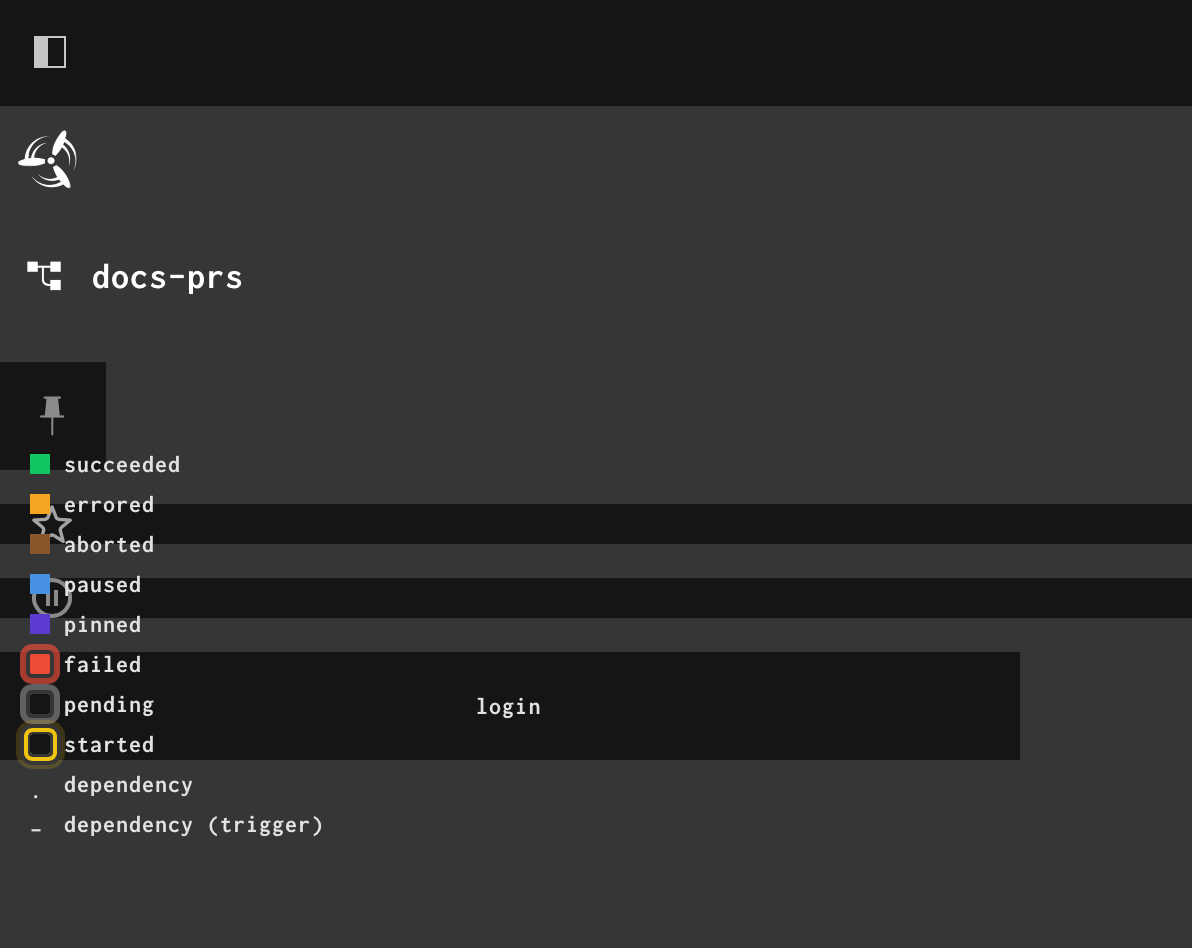This screenshot has width=1192, height=948.
Task: Click the Concourse propeller logo
Action: tap(48, 158)
